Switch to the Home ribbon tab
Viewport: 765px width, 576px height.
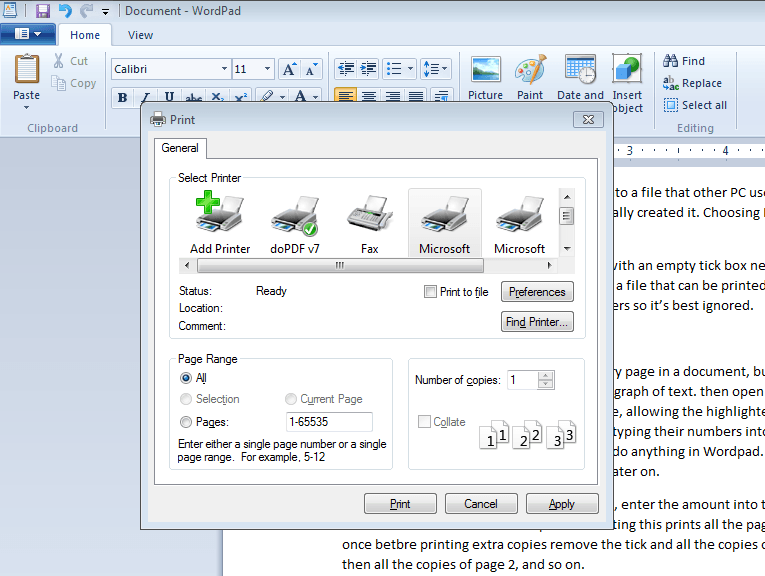pos(85,35)
